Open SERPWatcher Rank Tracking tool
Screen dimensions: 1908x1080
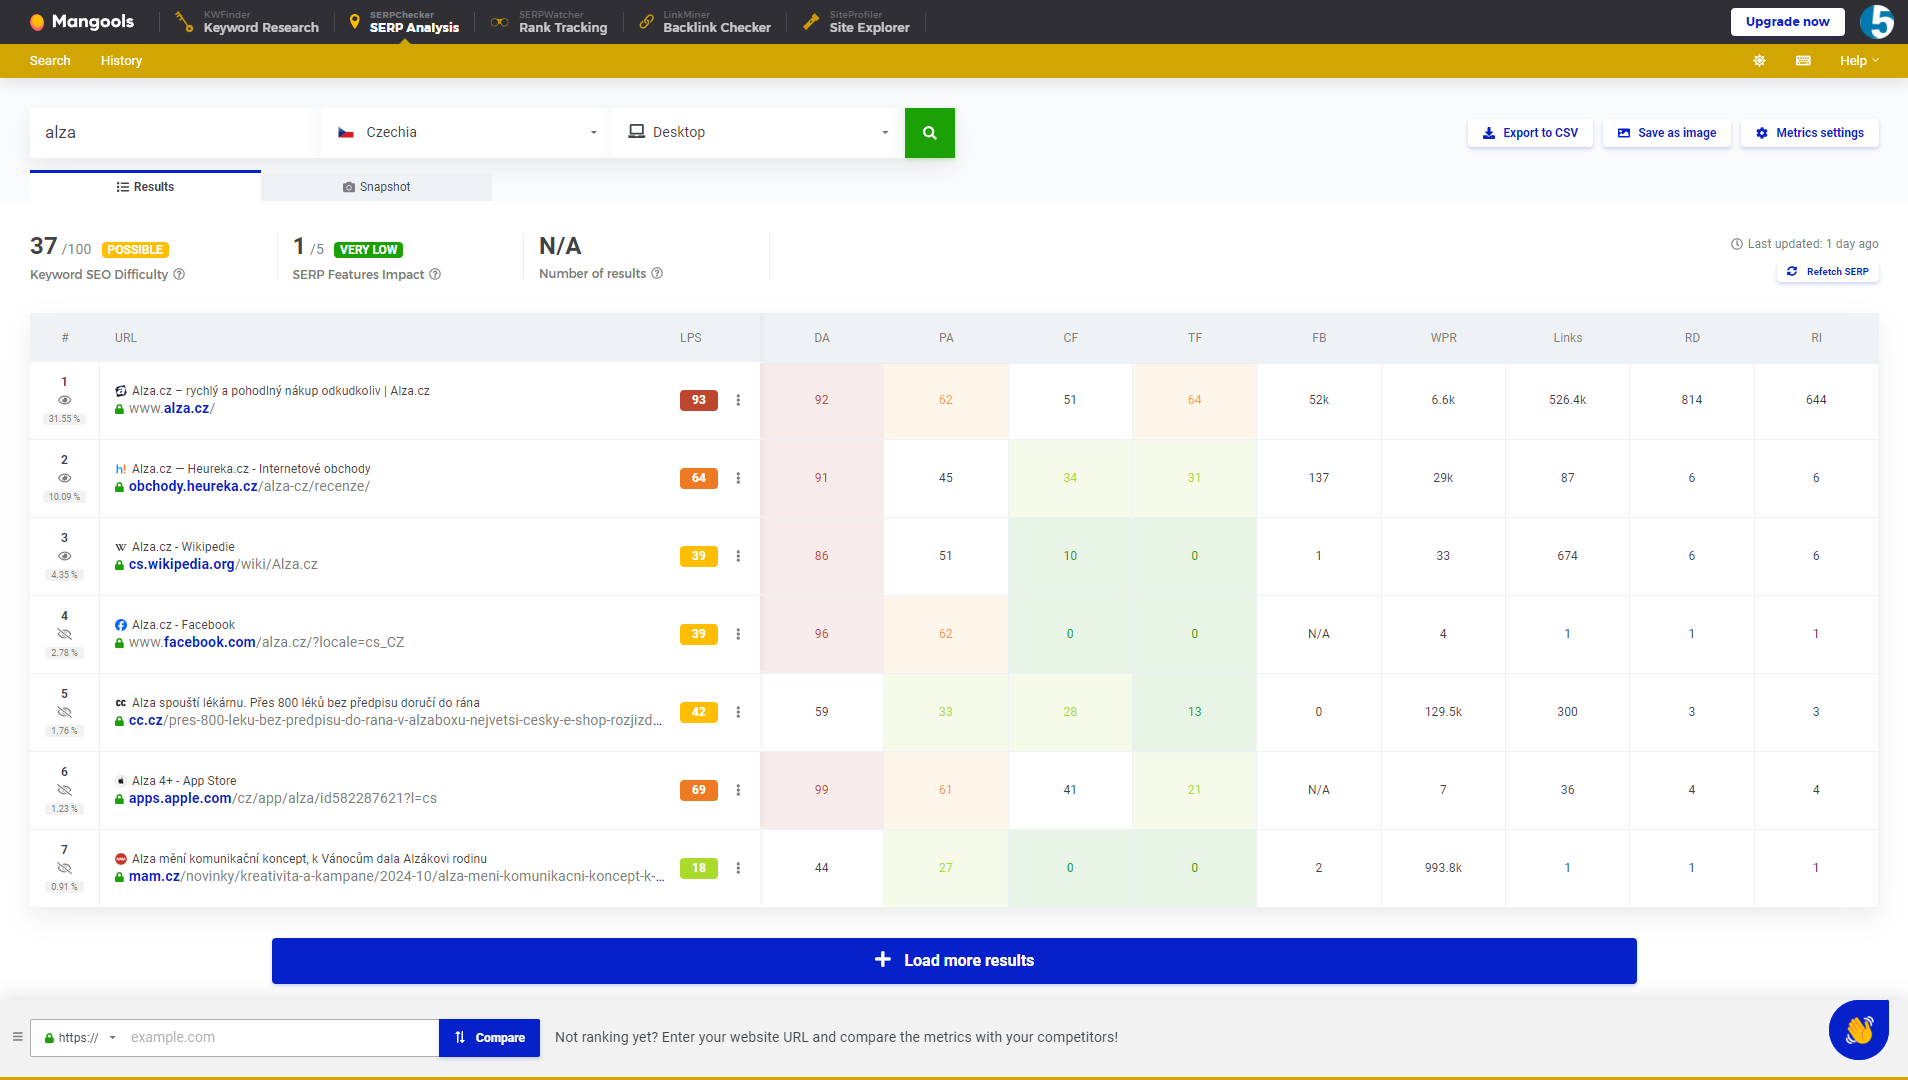point(549,22)
